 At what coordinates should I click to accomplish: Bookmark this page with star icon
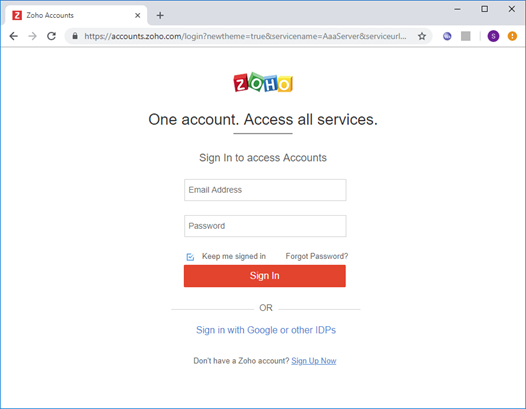pyautogui.click(x=422, y=36)
